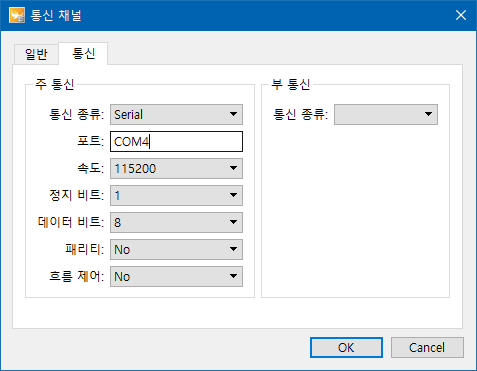Click the 부 통신 group heading
The height and width of the screenshot is (371, 477).
(291, 84)
